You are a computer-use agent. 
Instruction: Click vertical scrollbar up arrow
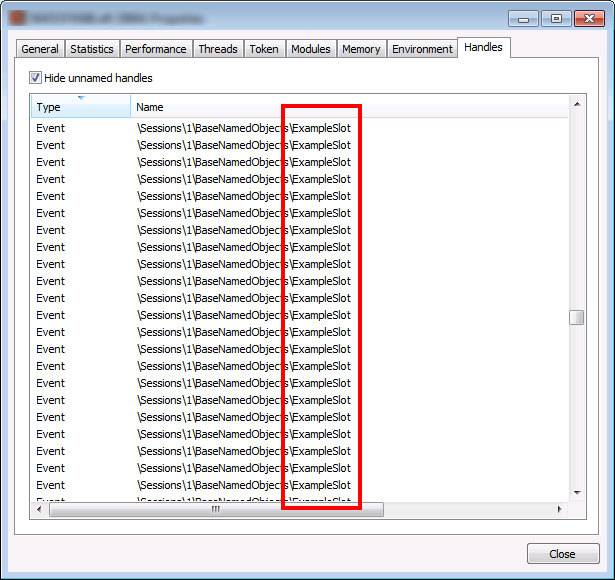point(576,104)
